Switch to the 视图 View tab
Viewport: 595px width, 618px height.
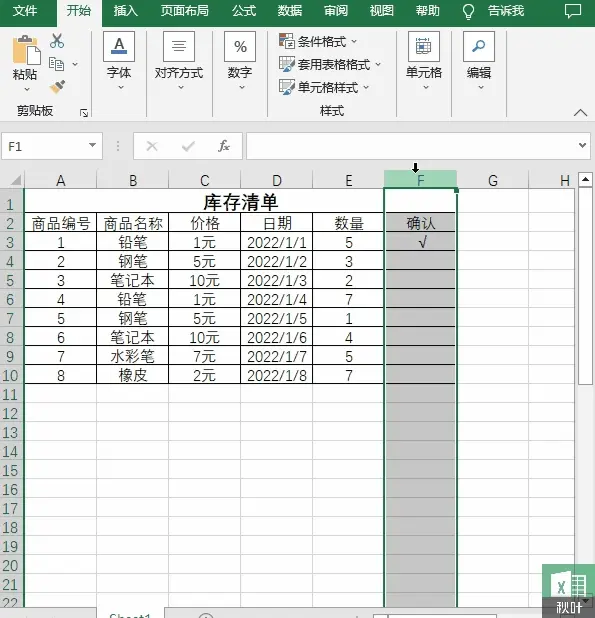coord(381,11)
